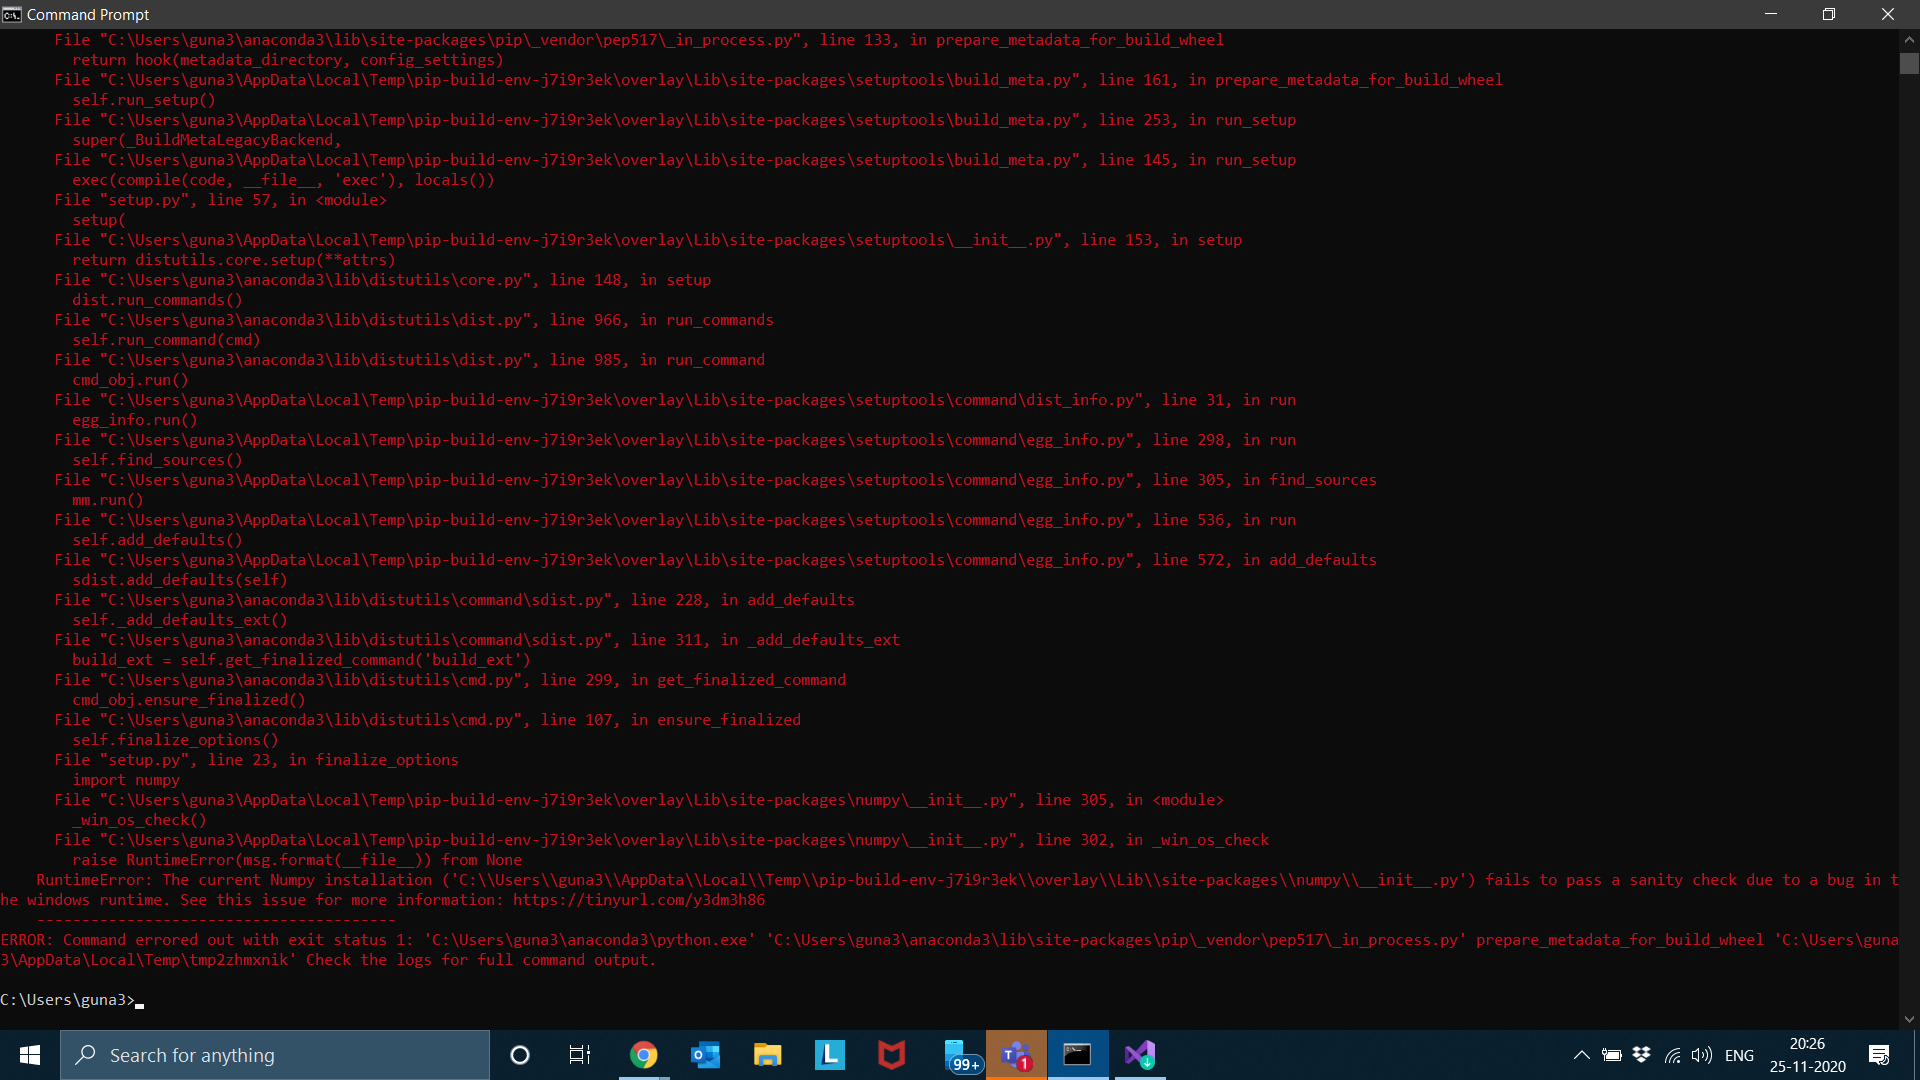Open Visual Studio from the taskbar

coord(1140,1055)
